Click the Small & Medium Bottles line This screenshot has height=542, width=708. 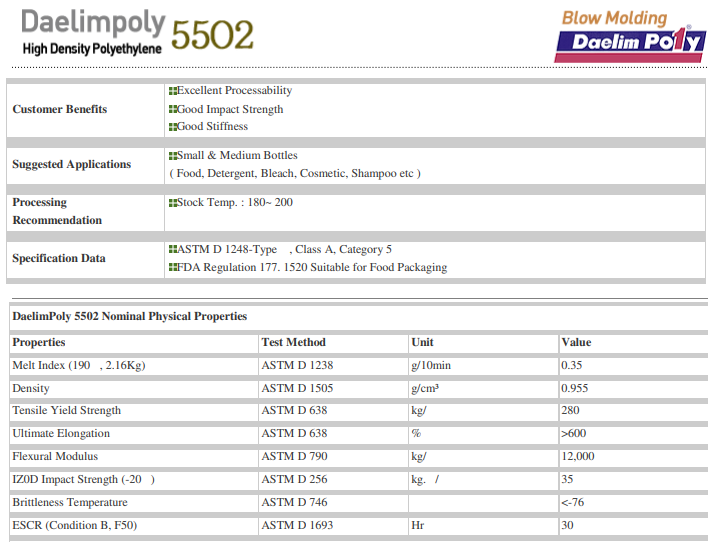coord(233,155)
